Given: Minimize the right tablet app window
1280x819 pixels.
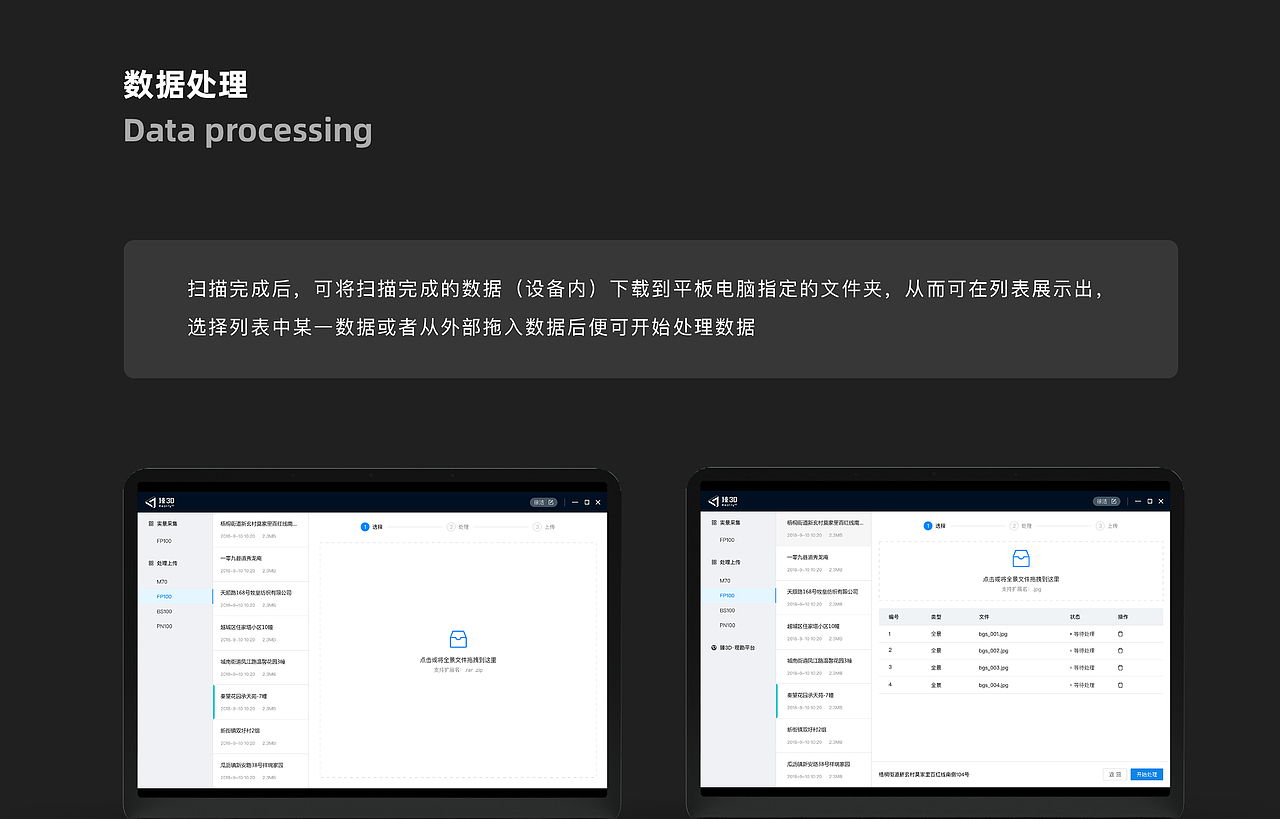Looking at the screenshot, I should pos(1138,501).
